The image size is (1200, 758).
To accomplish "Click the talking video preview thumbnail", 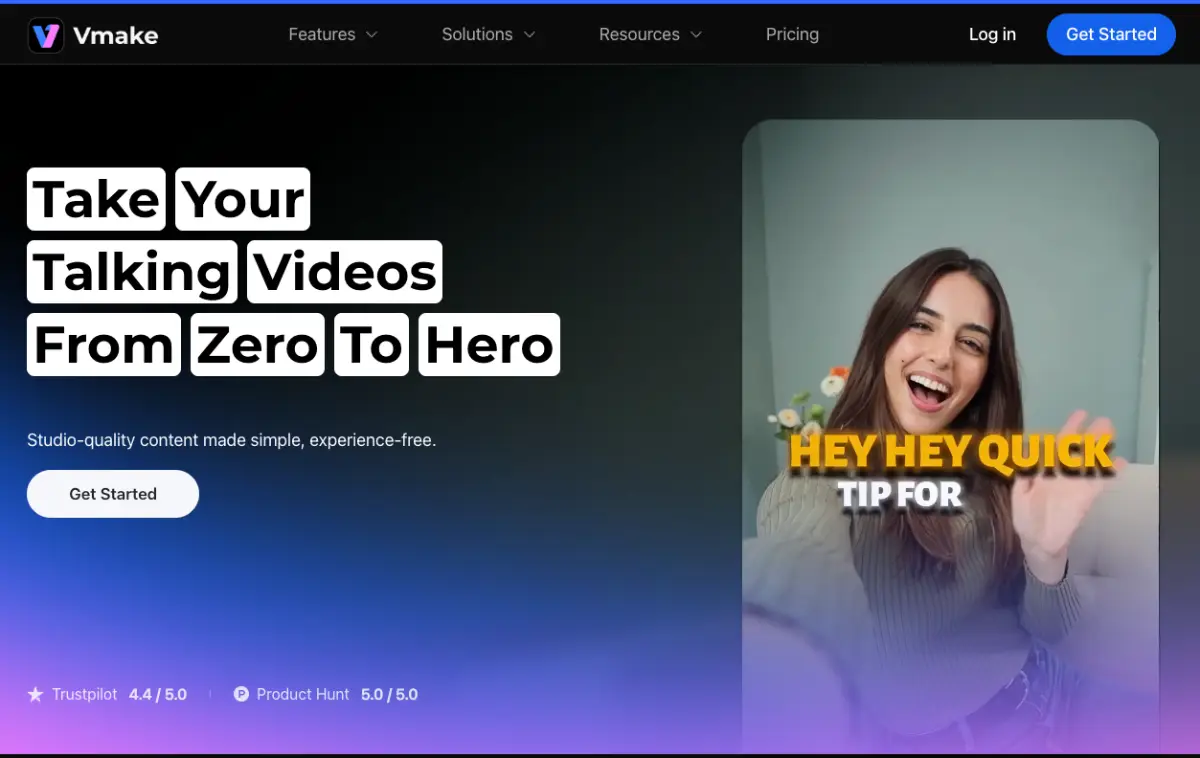I will pyautogui.click(x=950, y=300).
